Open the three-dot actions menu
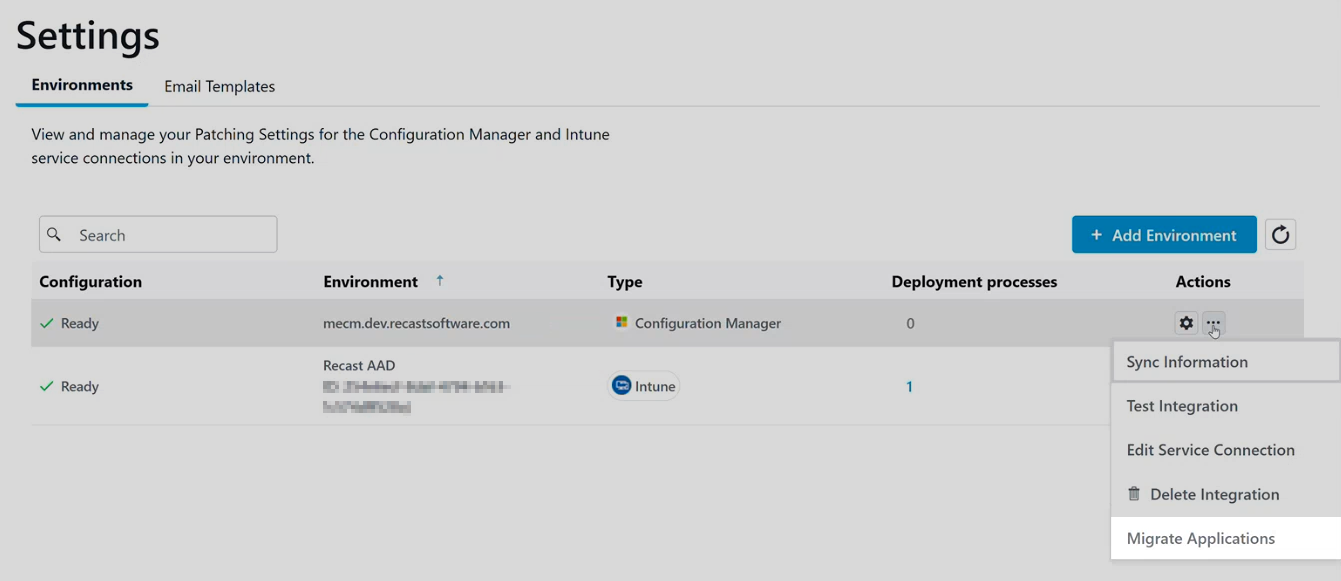The height and width of the screenshot is (581, 1341). 1213,323
